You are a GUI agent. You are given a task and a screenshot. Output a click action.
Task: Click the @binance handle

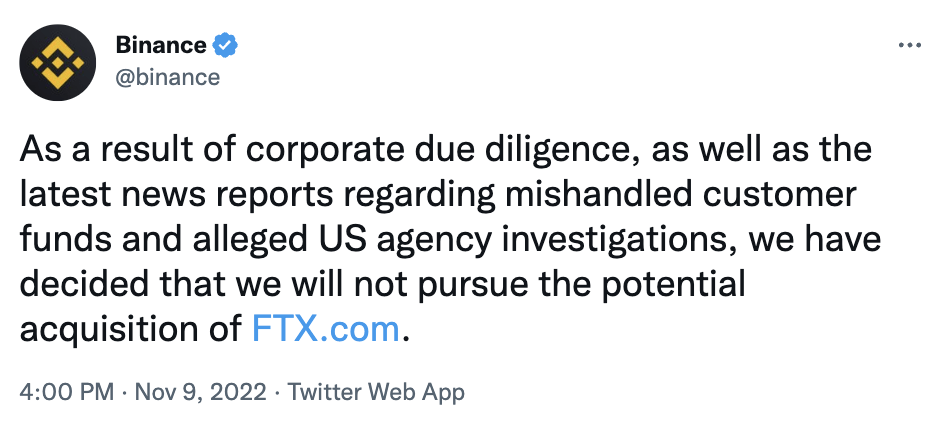tap(167, 76)
